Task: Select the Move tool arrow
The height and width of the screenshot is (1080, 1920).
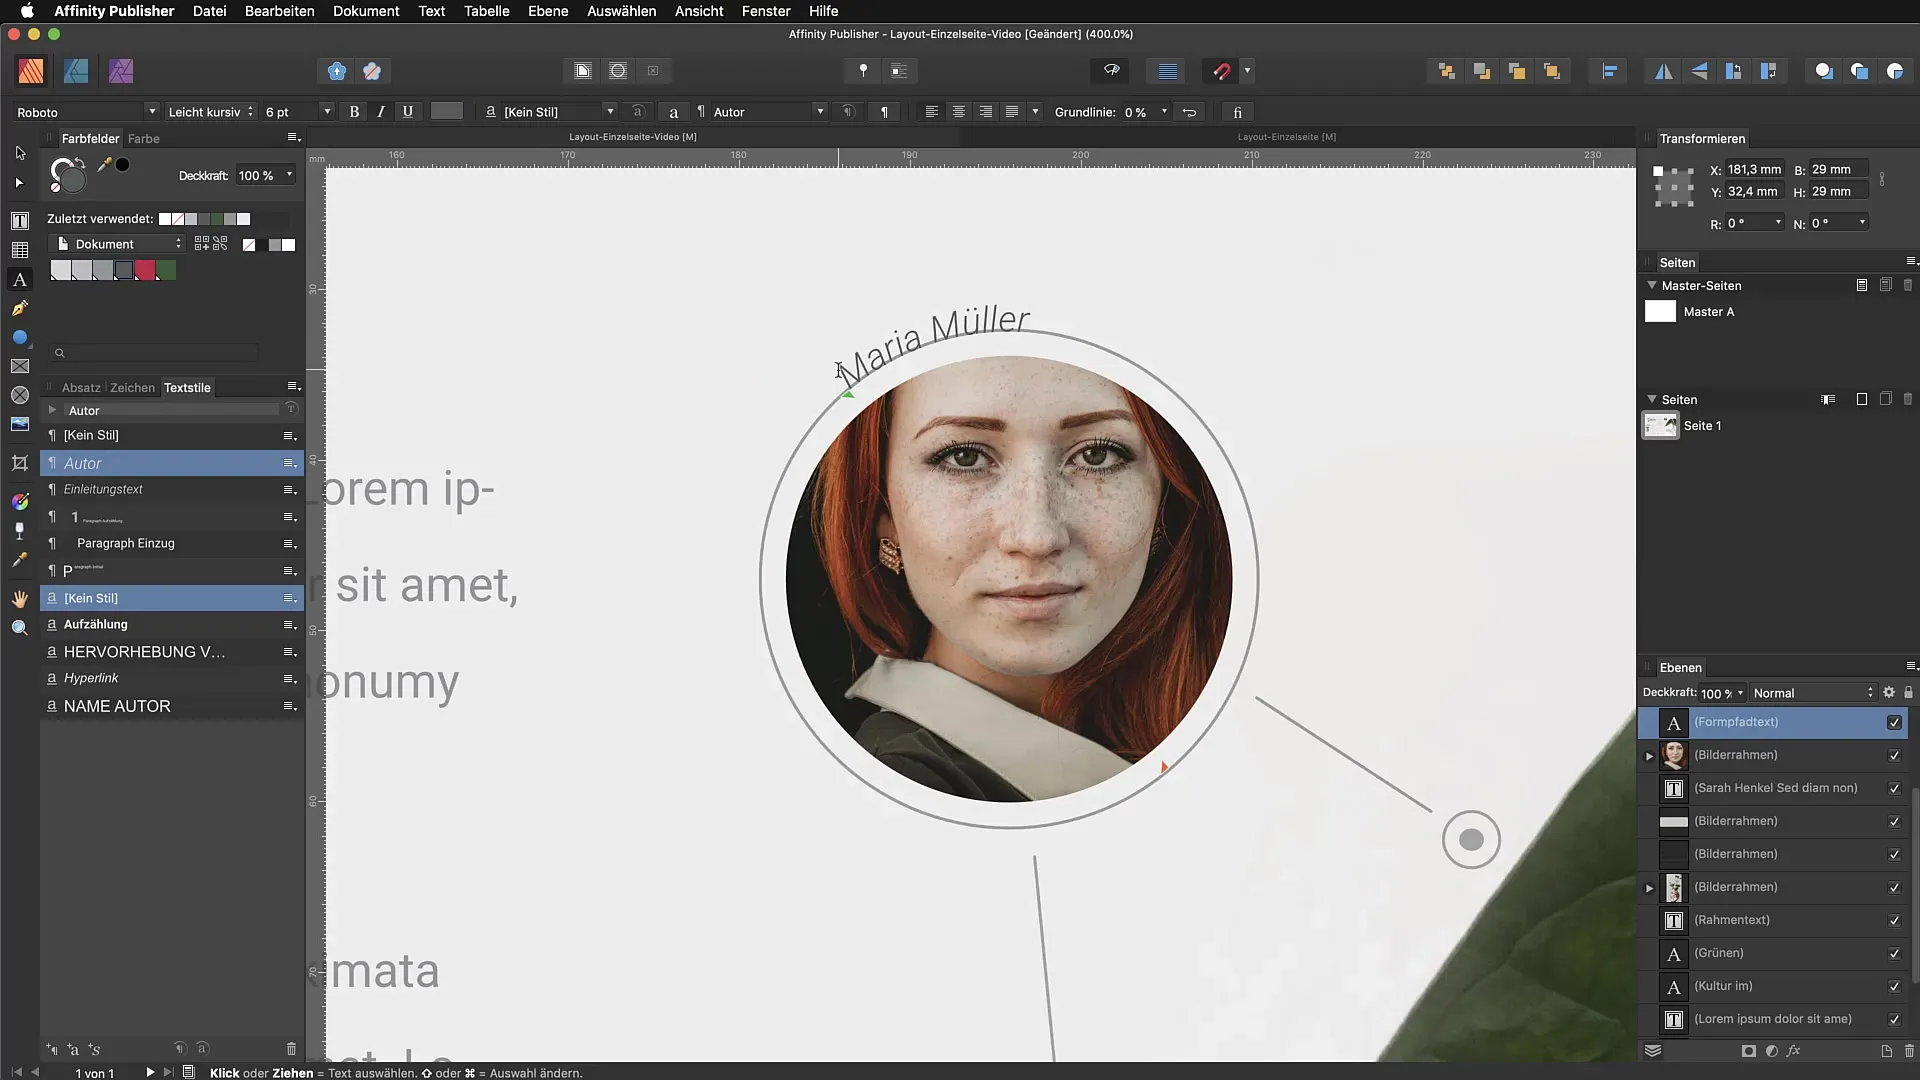Action: click(20, 153)
